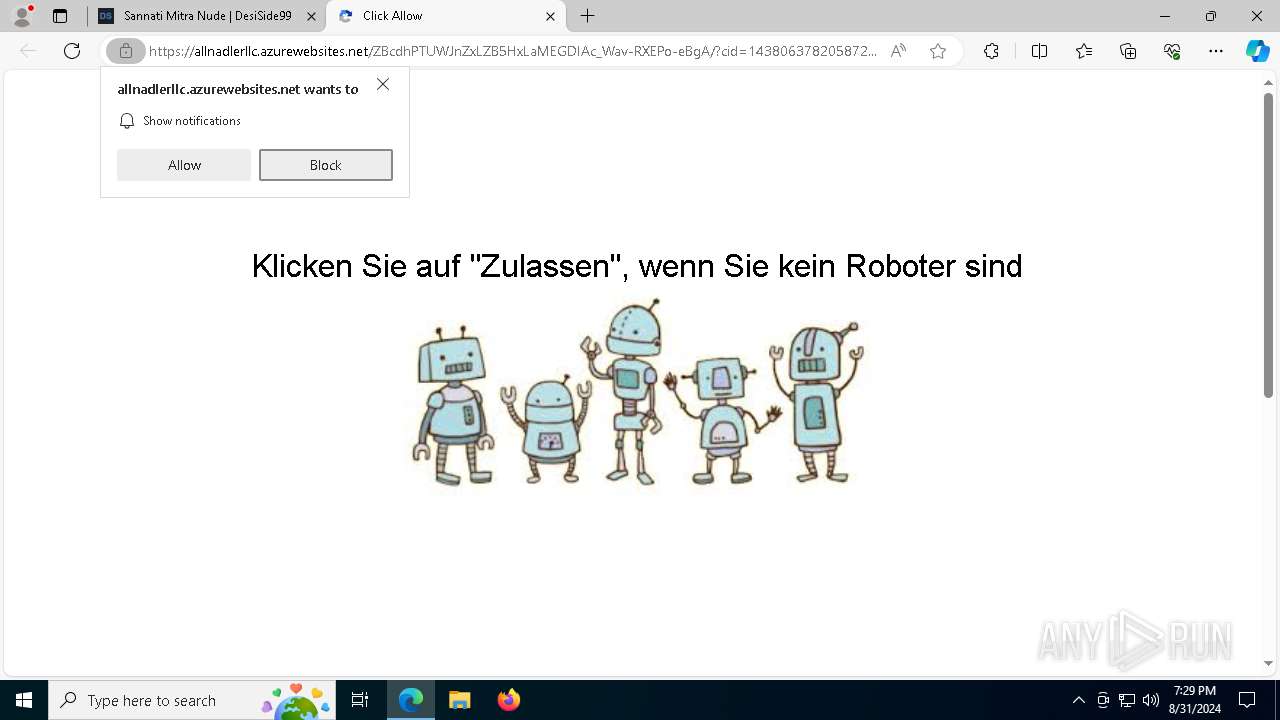Restore down the Edge window

[x=1211, y=16]
